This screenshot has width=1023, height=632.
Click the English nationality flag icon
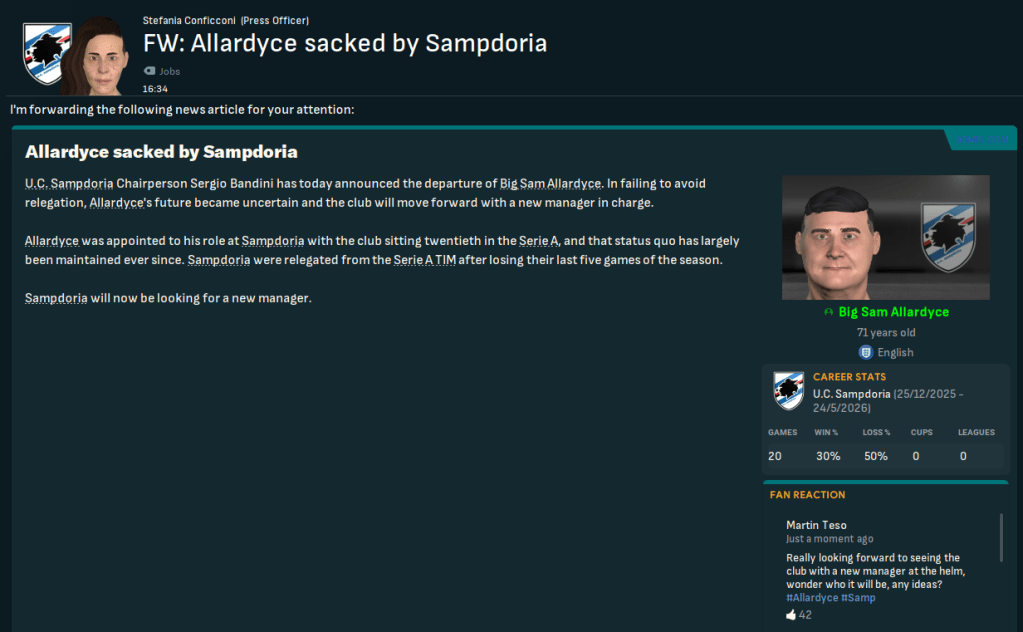tap(866, 352)
